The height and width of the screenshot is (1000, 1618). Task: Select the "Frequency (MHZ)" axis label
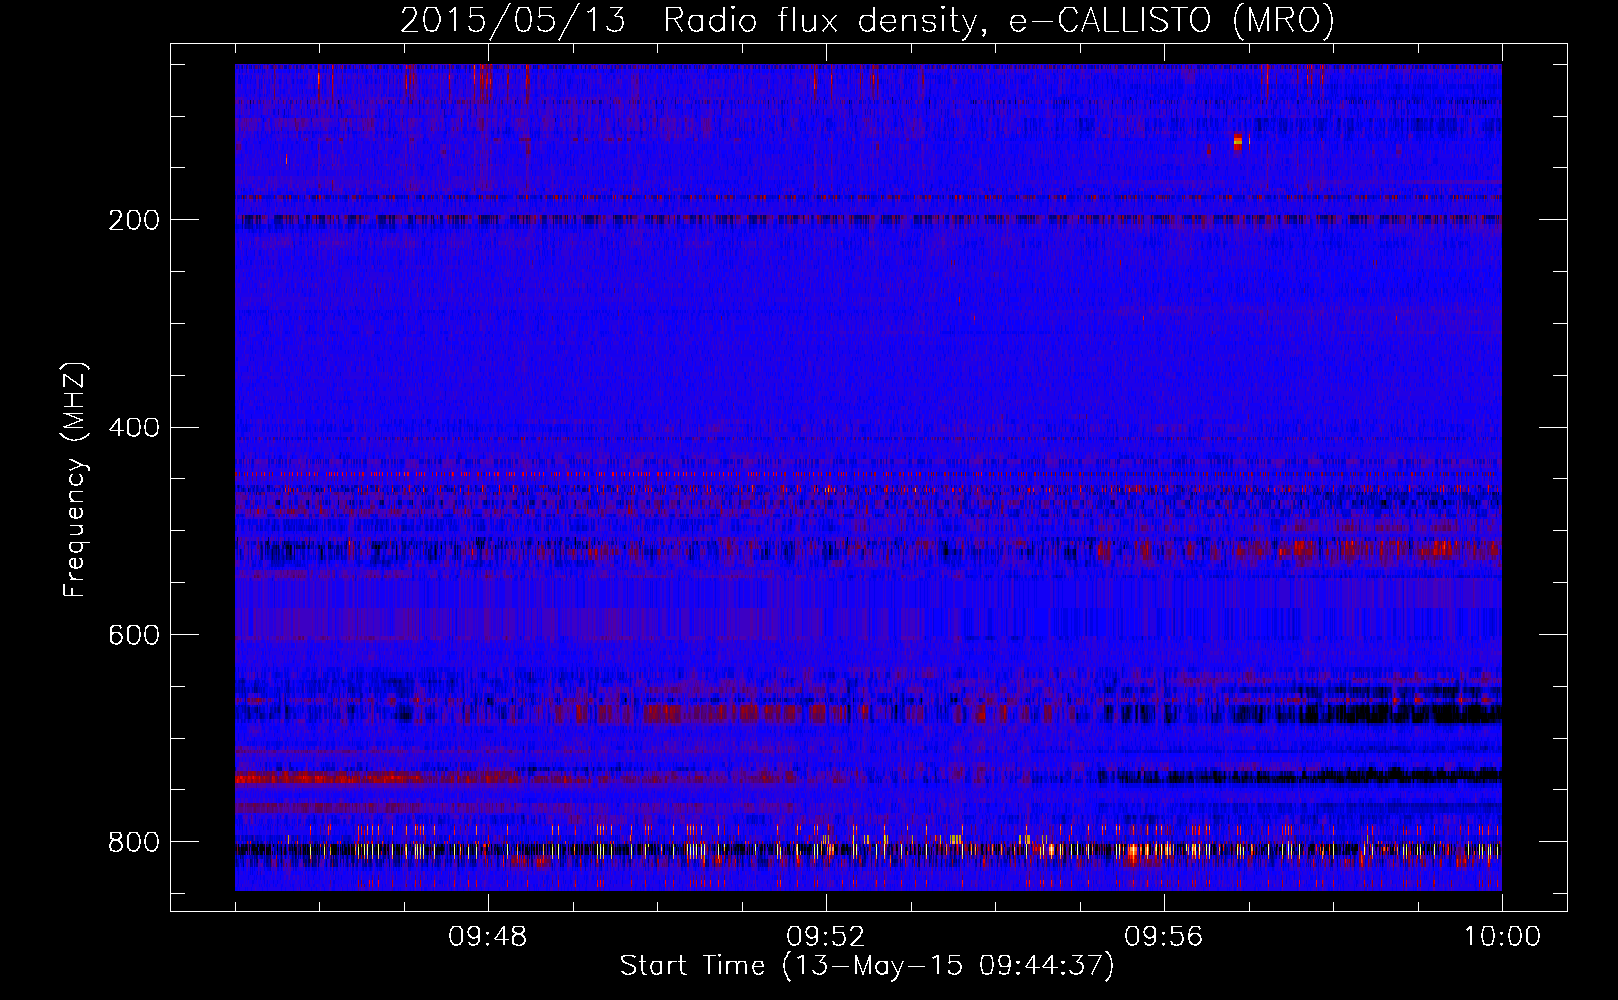click(75, 480)
